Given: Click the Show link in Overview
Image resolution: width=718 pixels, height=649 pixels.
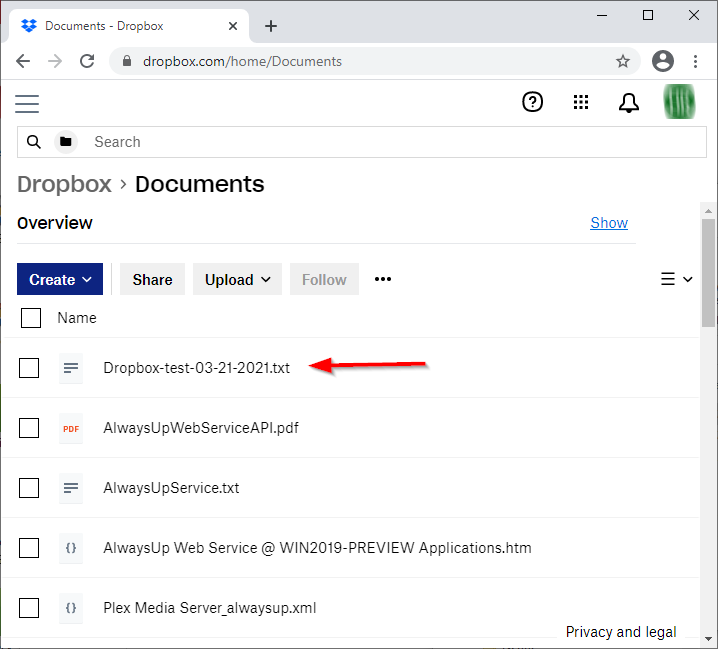Looking at the screenshot, I should click(x=609, y=223).
